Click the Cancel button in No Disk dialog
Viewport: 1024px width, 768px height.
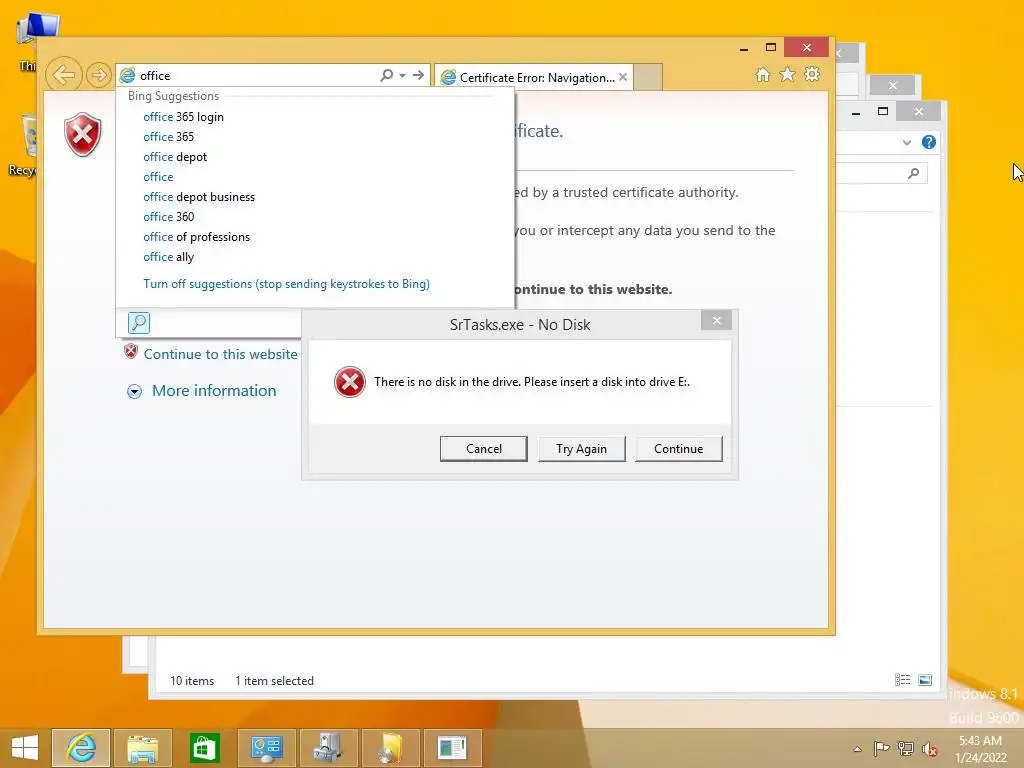tap(484, 449)
